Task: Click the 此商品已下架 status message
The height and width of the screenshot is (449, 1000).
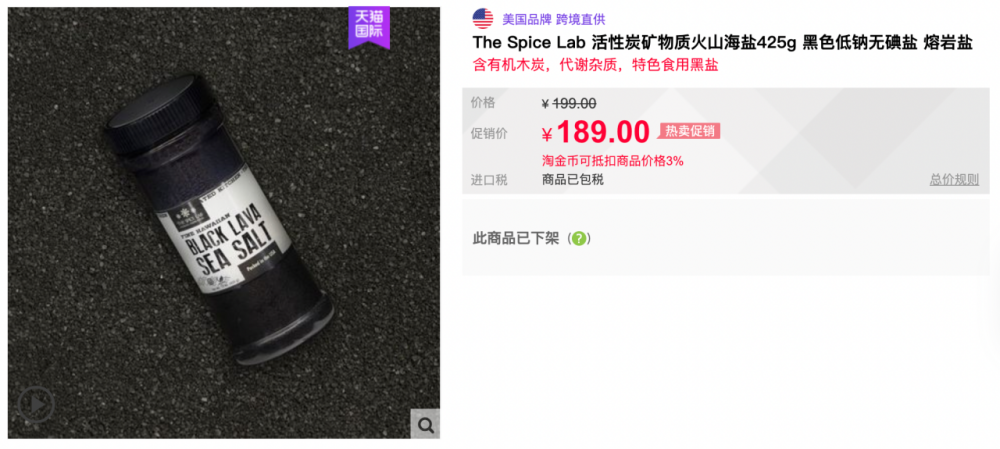Action: (516, 239)
